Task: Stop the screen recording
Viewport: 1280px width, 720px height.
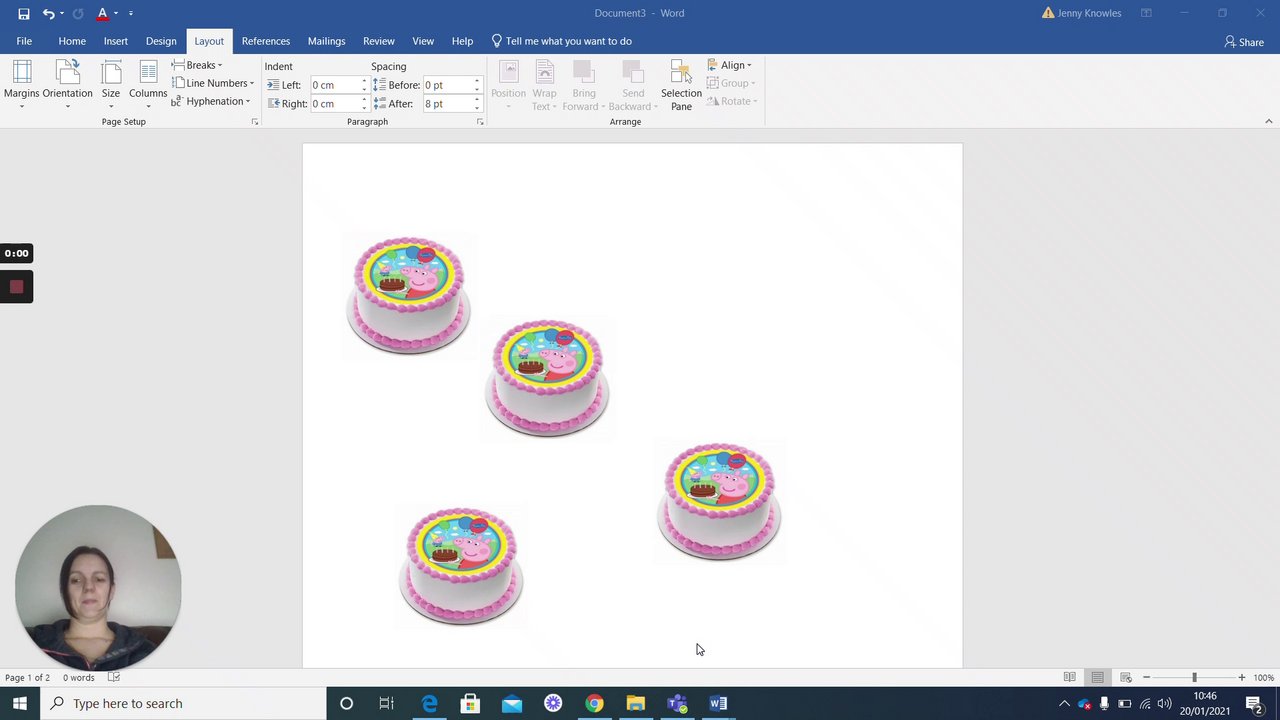Action: (x=16, y=287)
